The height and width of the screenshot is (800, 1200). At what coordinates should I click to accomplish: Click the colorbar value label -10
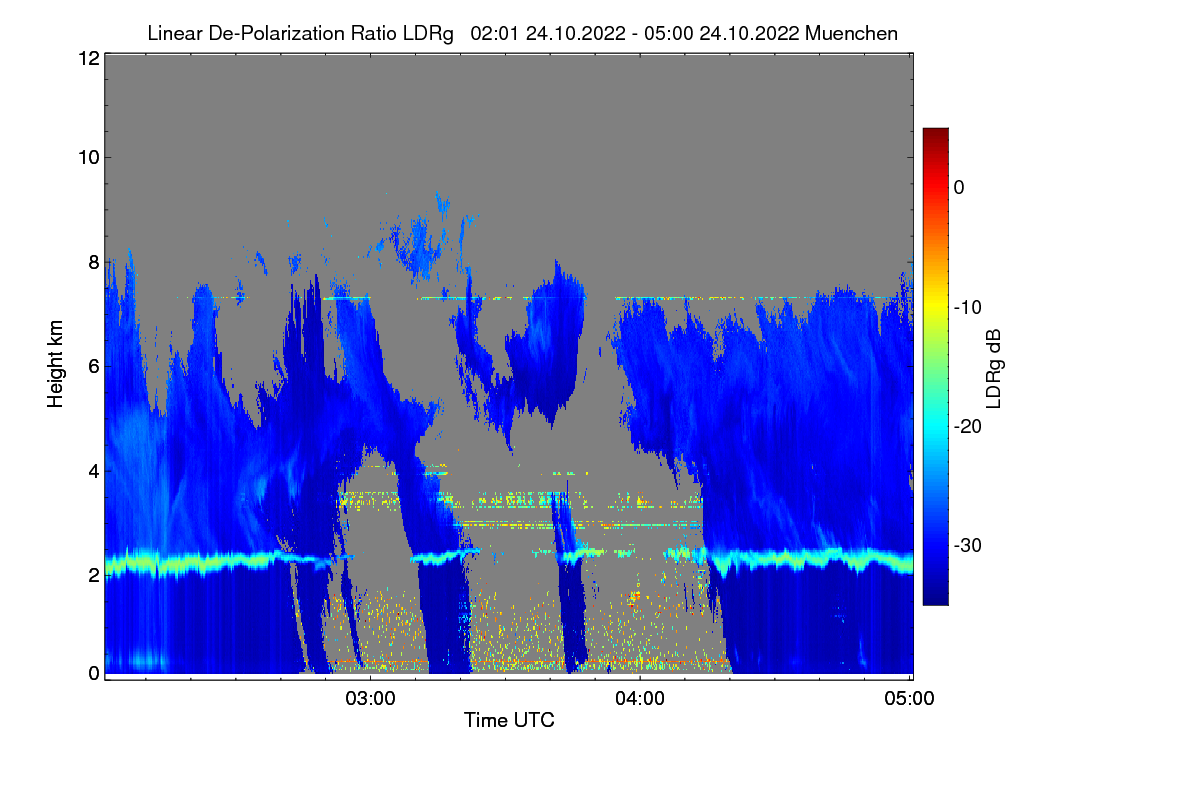(x=966, y=307)
